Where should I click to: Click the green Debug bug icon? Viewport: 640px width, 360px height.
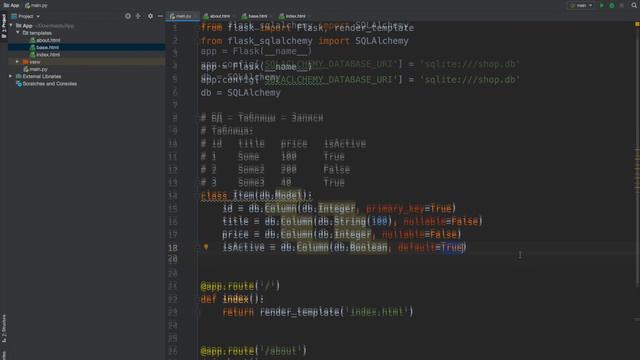coord(611,6)
